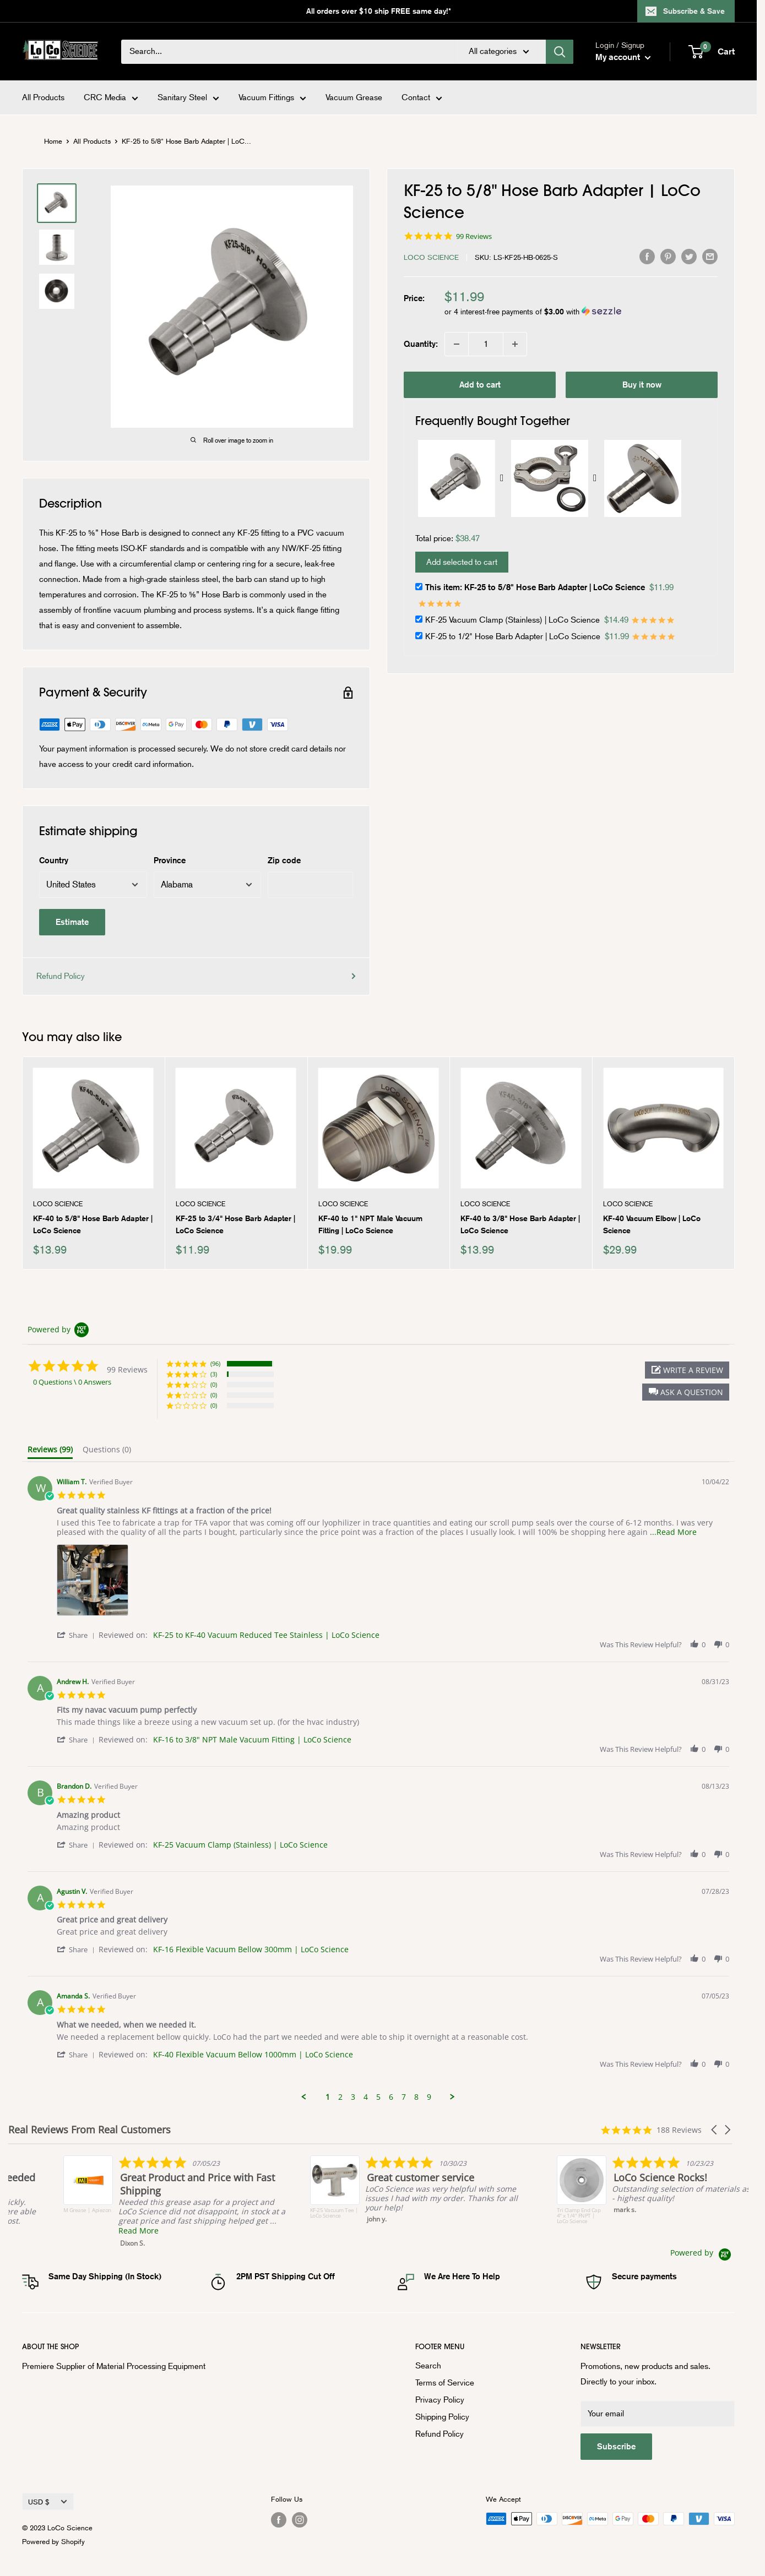The width and height of the screenshot is (765, 2576).
Task: Uncheck KF-25 Vacuum Clamp (Stainless) checkbox
Action: click(418, 619)
